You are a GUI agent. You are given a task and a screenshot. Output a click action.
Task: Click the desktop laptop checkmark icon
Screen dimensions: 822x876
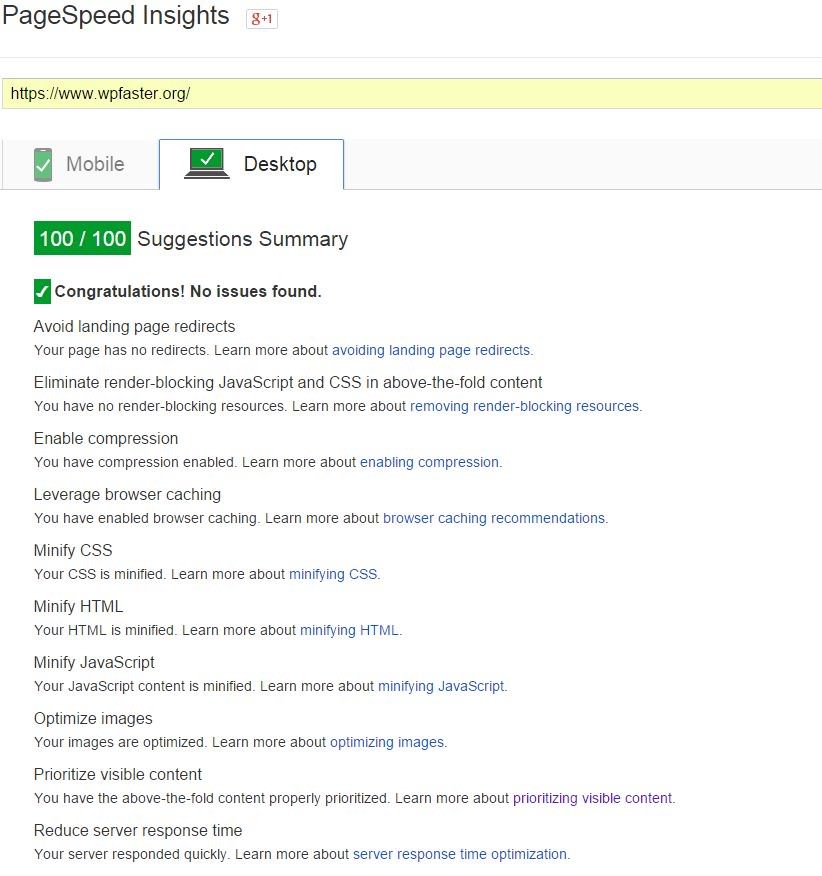point(207,163)
